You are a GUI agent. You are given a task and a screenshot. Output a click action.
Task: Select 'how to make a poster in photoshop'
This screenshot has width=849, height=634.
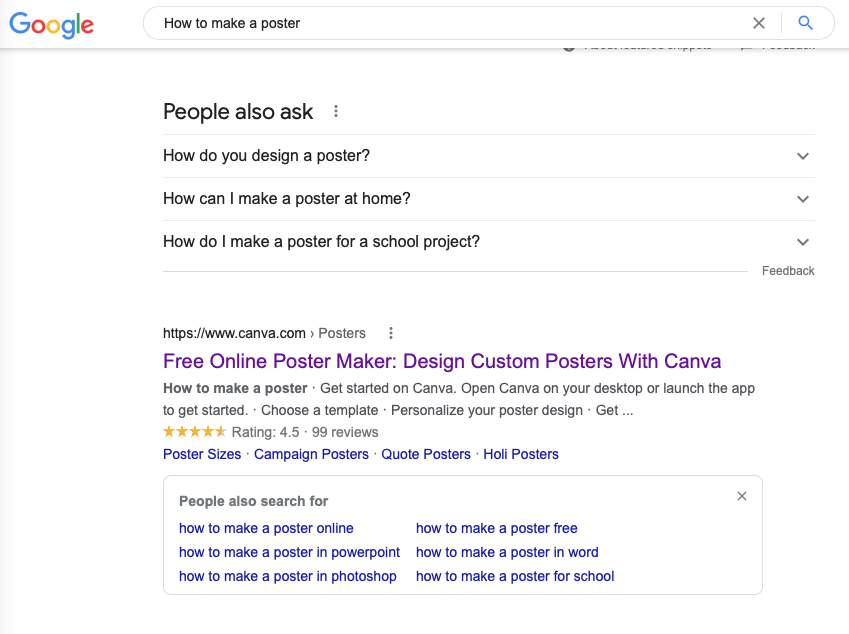point(288,576)
